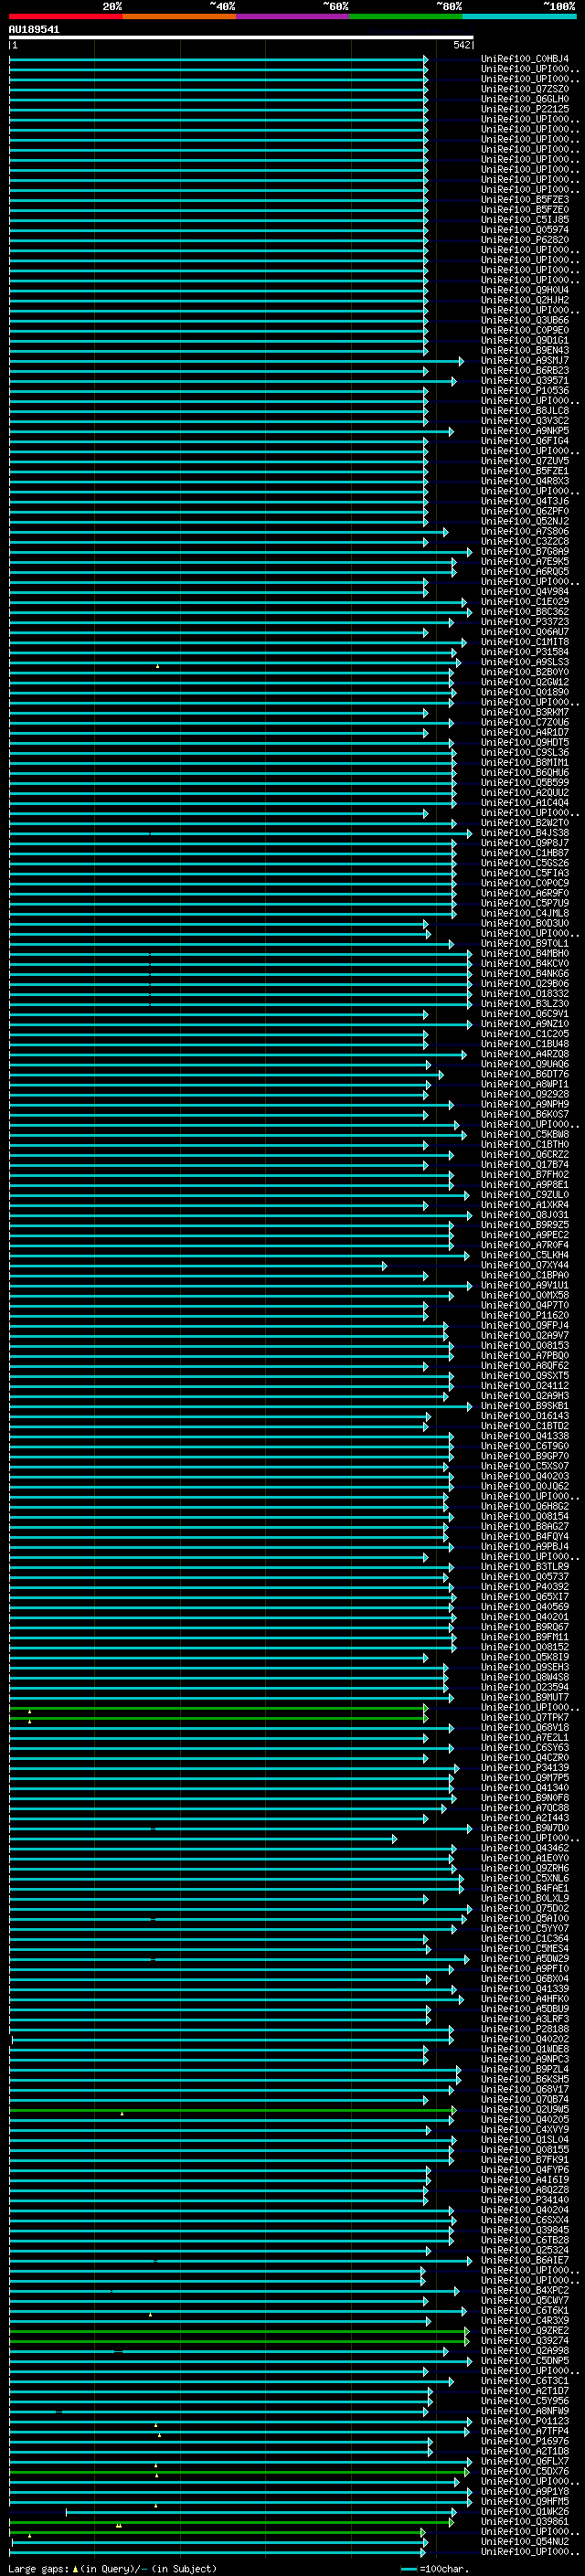Select label UniRef100_P33723
Viewport: 585px width, 2576px height.
point(525,622)
